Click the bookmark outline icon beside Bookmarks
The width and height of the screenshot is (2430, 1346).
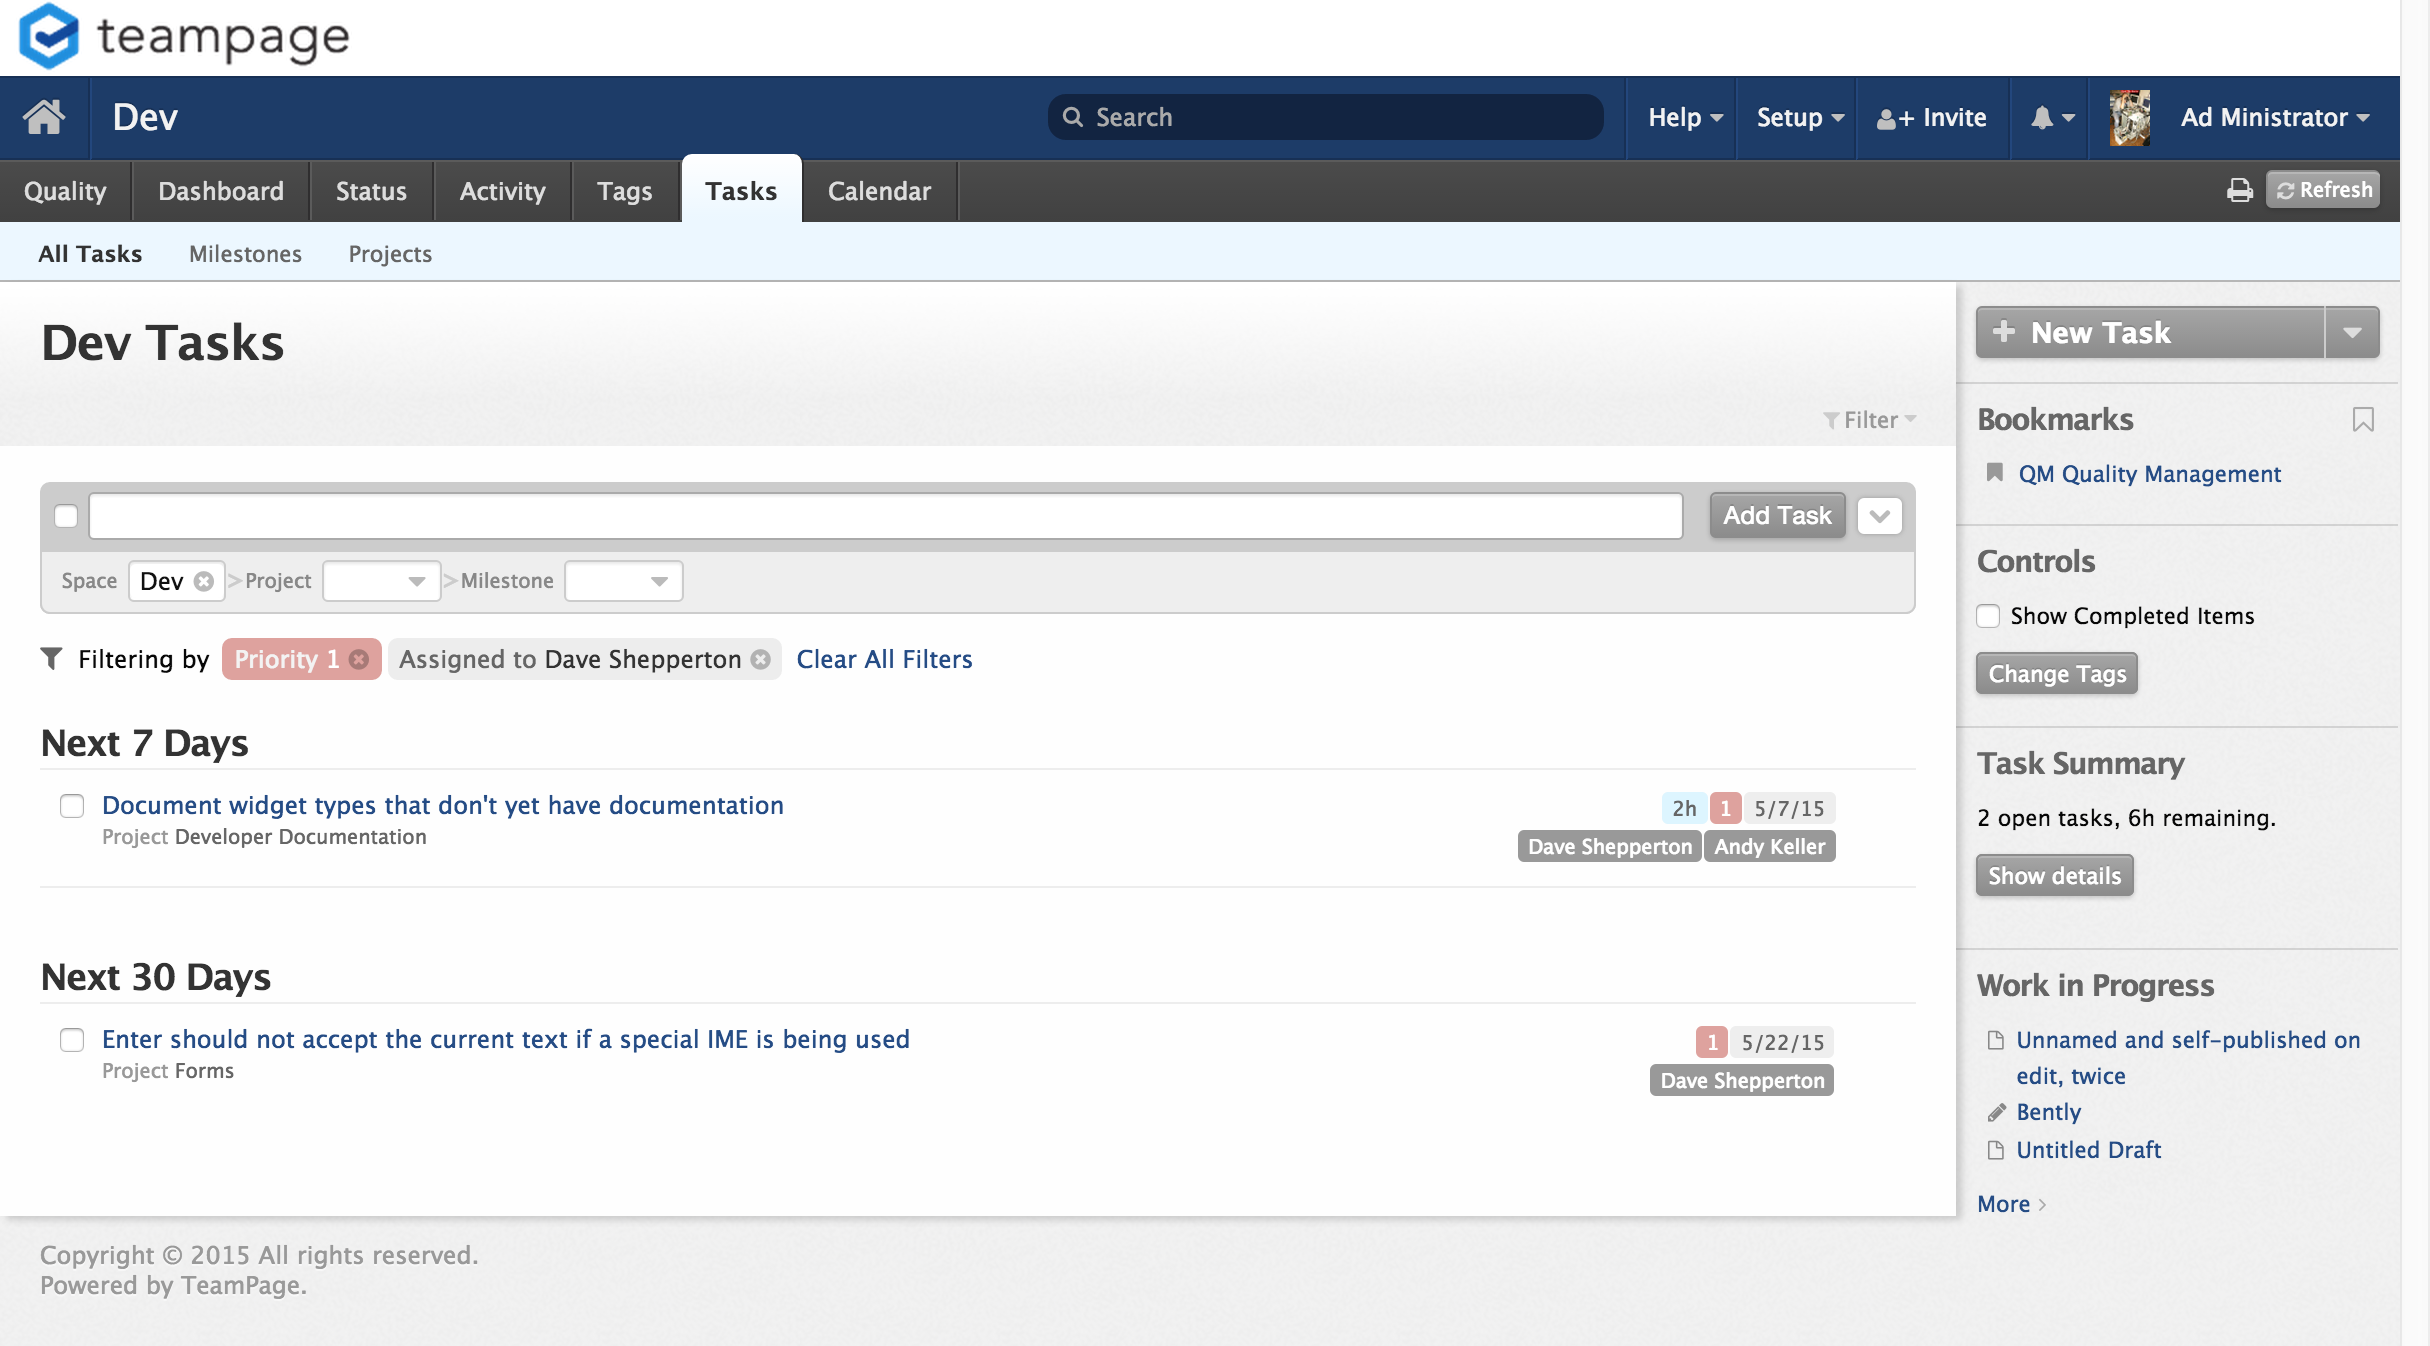pyautogui.click(x=2363, y=419)
